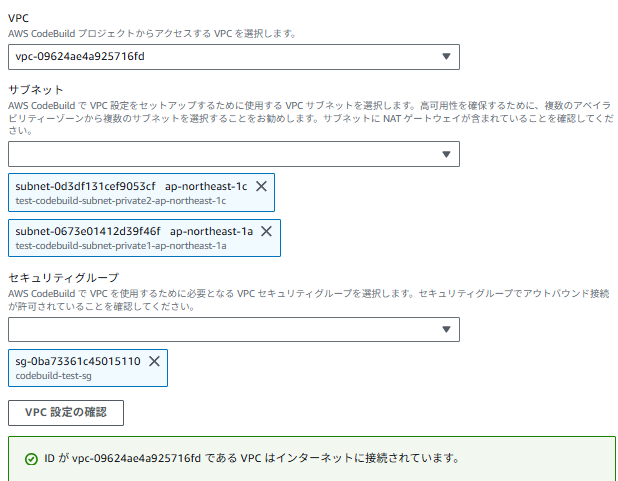The width and height of the screenshot is (618, 481).
Task: Click the codebuild-test-sg description text
Action: click(x=54, y=375)
